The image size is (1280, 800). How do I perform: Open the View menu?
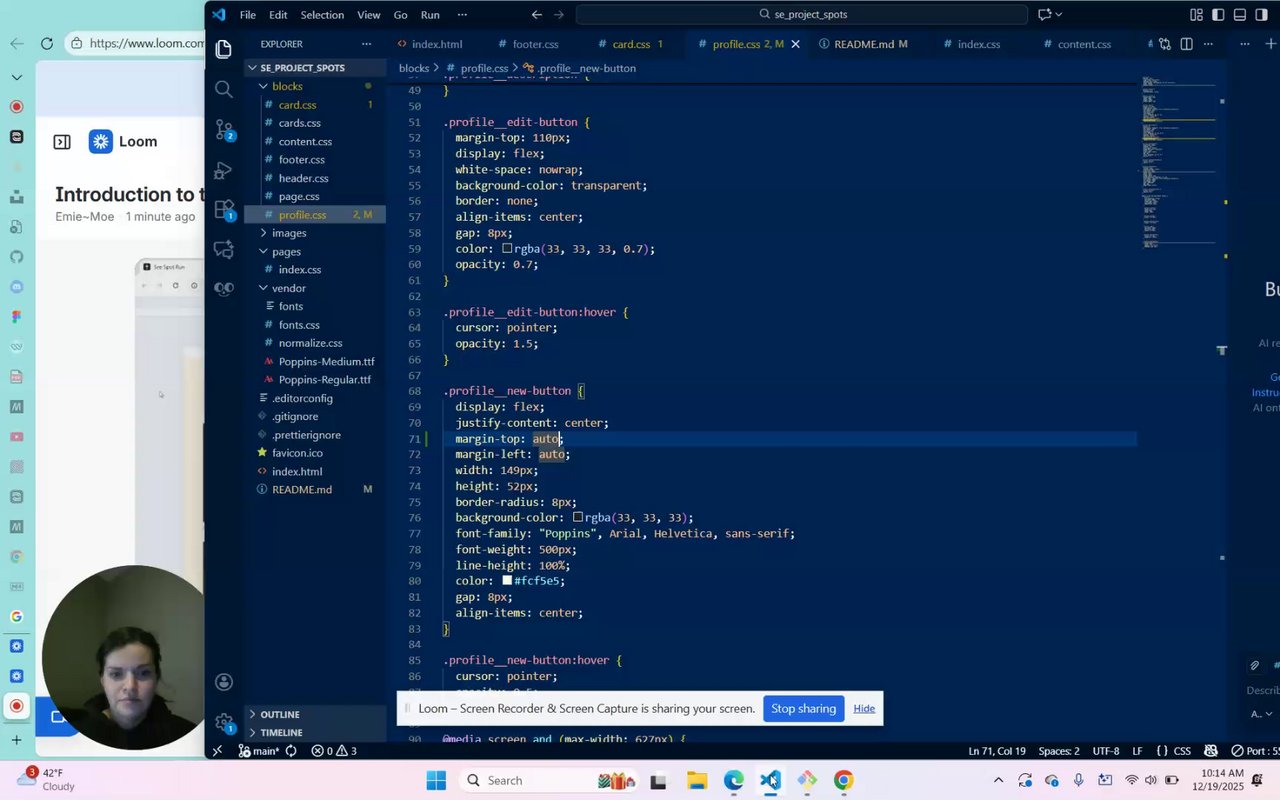(x=369, y=15)
